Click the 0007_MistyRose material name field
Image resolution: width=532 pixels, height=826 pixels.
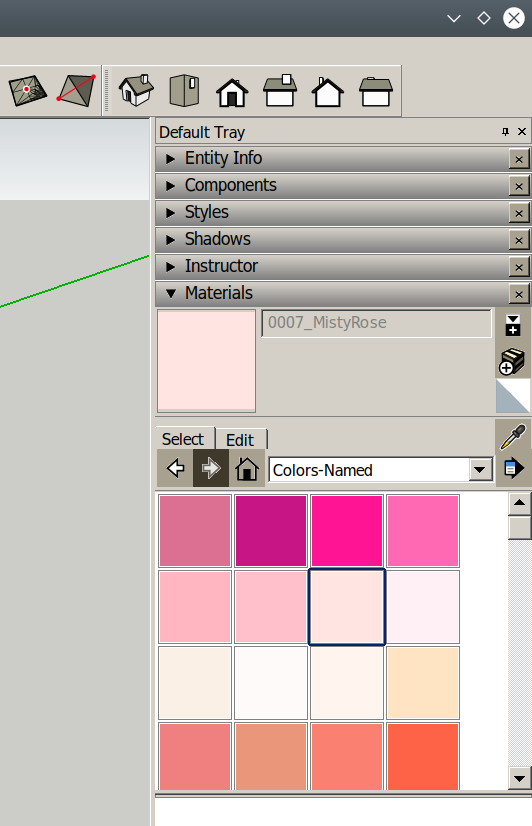point(377,323)
